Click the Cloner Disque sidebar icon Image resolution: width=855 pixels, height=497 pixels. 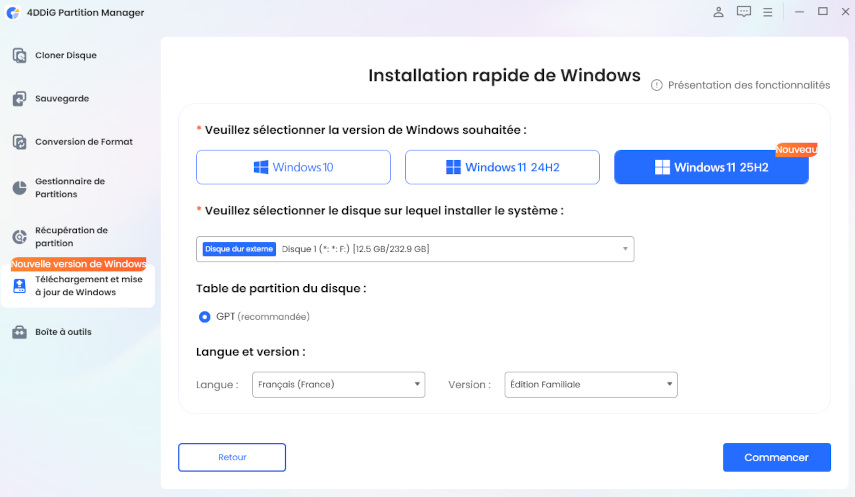(20, 55)
